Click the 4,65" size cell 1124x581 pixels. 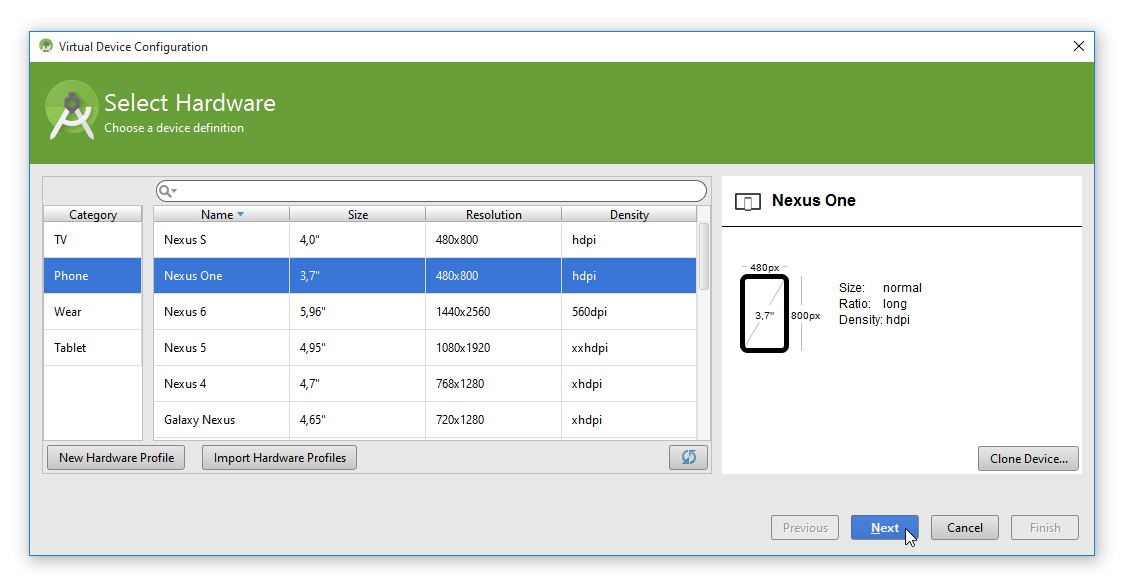click(x=358, y=420)
